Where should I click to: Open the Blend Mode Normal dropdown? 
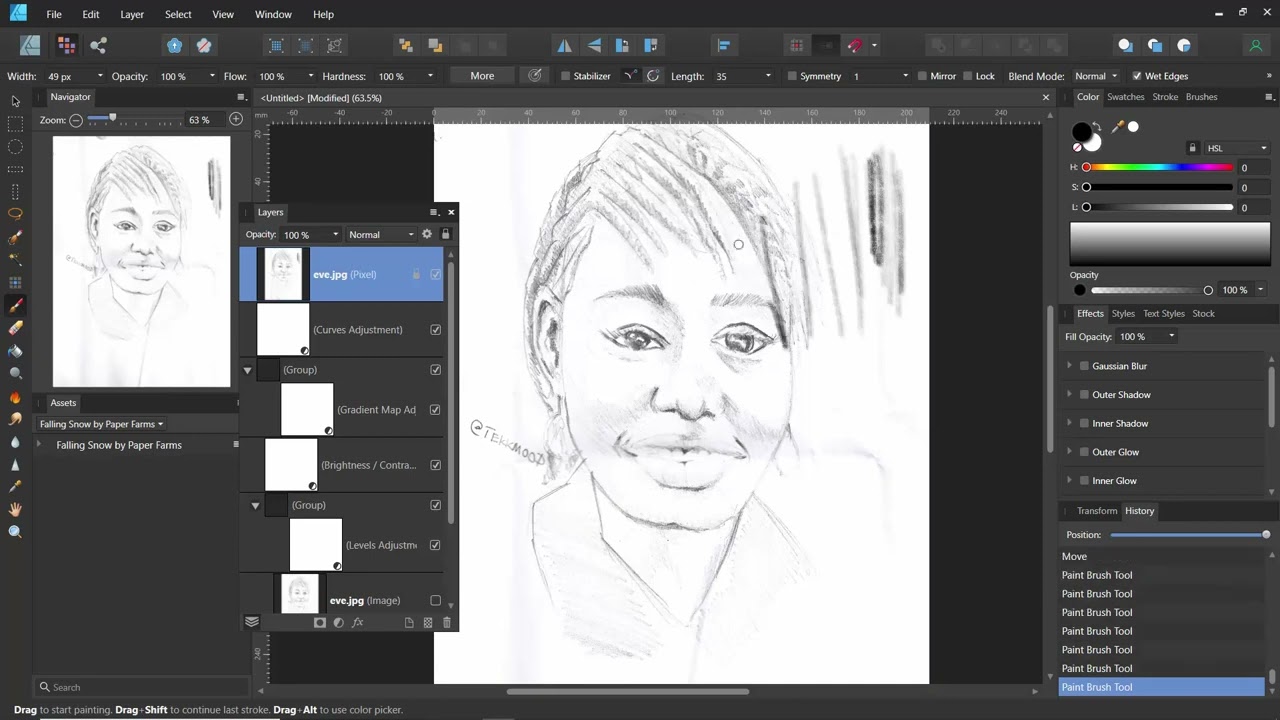click(1097, 76)
